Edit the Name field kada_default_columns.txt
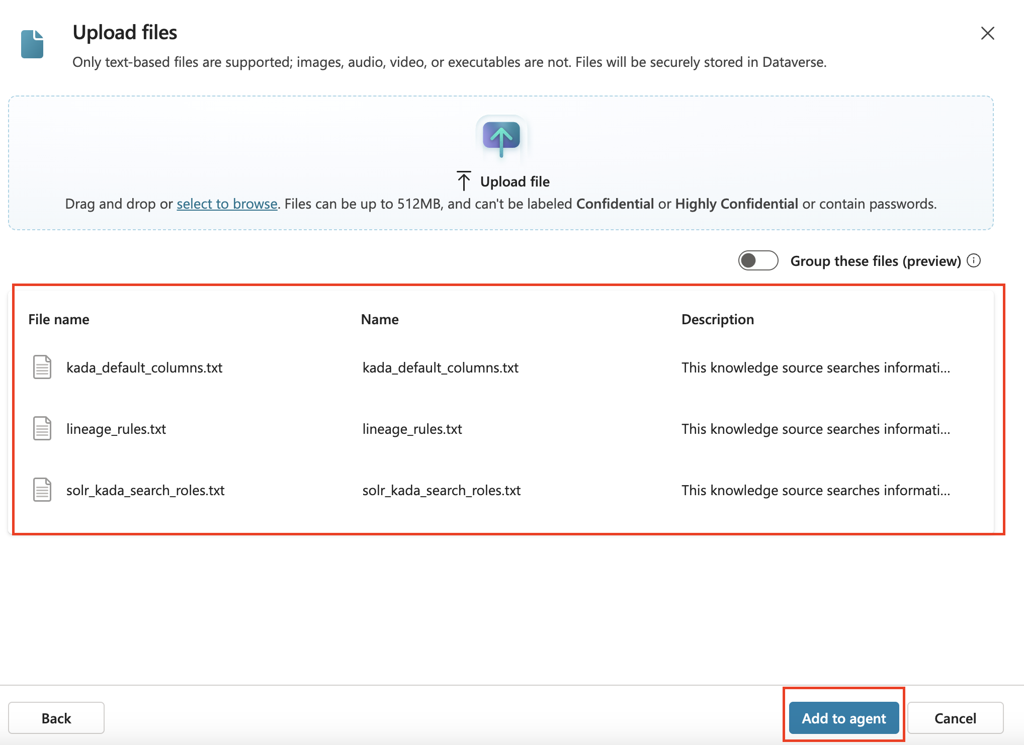1024x745 pixels. (x=440, y=368)
